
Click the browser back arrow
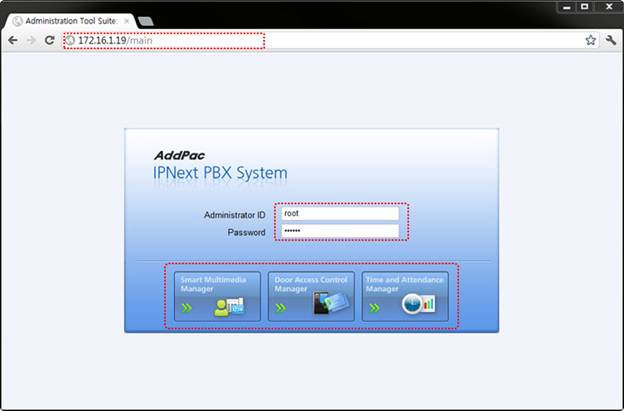pyautogui.click(x=13, y=40)
